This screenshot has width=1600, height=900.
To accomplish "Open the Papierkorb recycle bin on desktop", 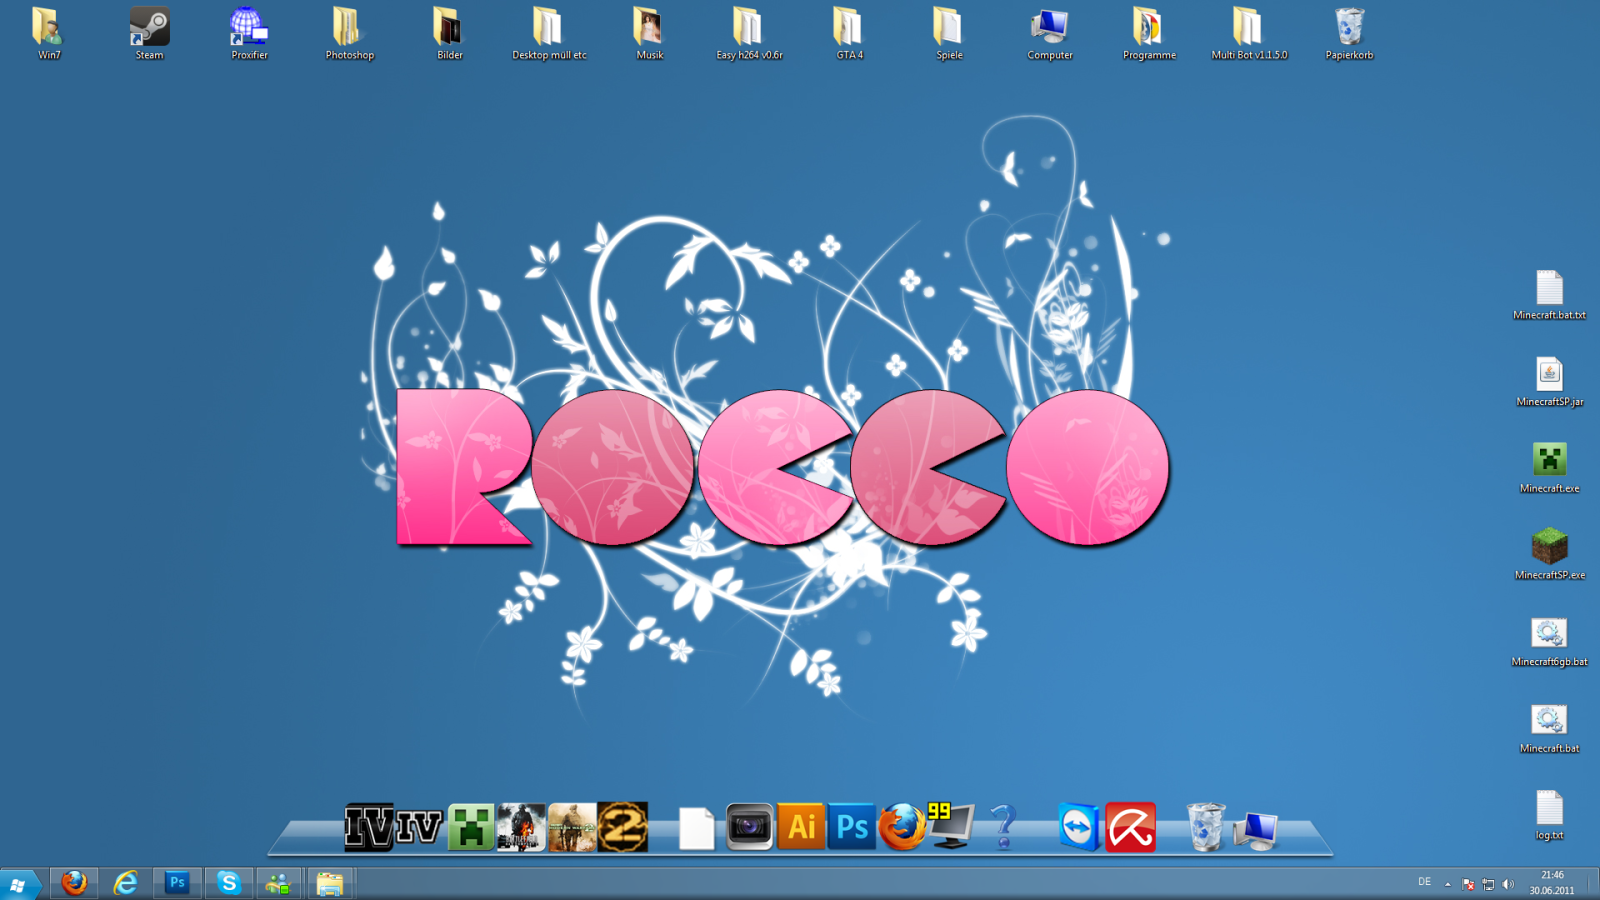I will (x=1349, y=28).
